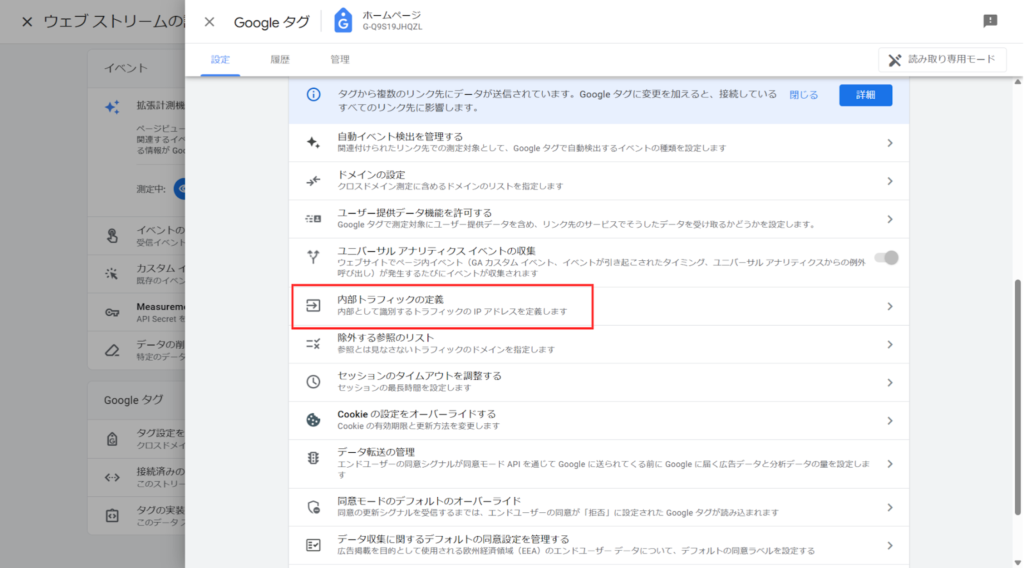The width and height of the screenshot is (1024, 568).
Task: Click the sparkle icon beside 拡張計測 in background
Action: tap(112, 106)
